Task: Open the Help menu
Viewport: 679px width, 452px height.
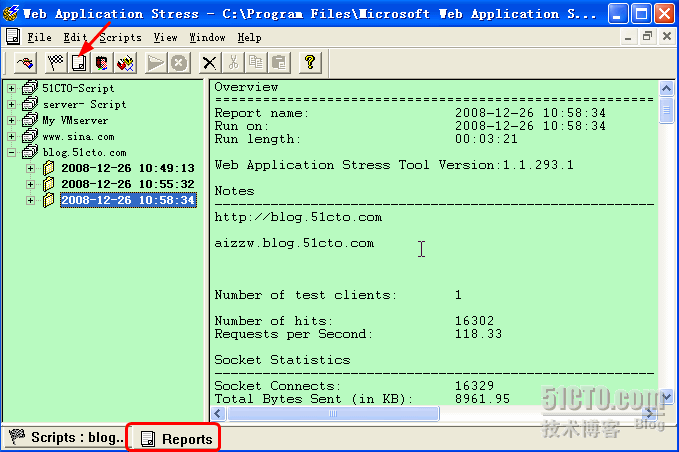Action: click(x=249, y=38)
